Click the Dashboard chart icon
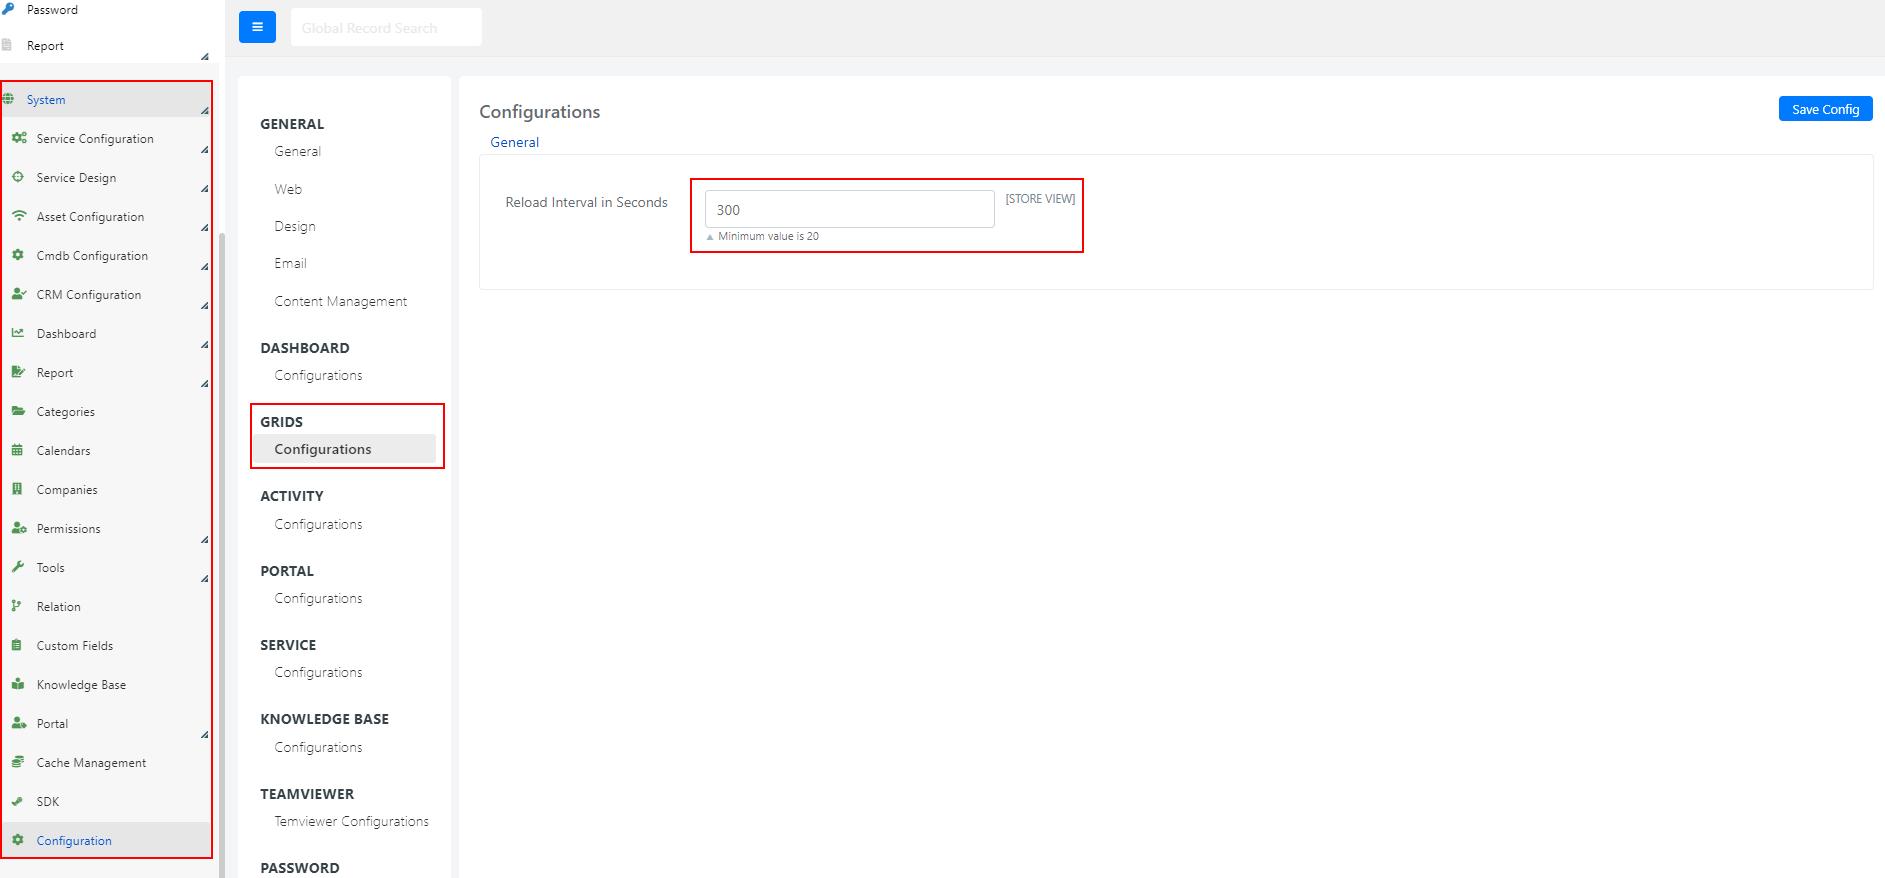Viewport: 1885px width, 878px height. click(18, 333)
